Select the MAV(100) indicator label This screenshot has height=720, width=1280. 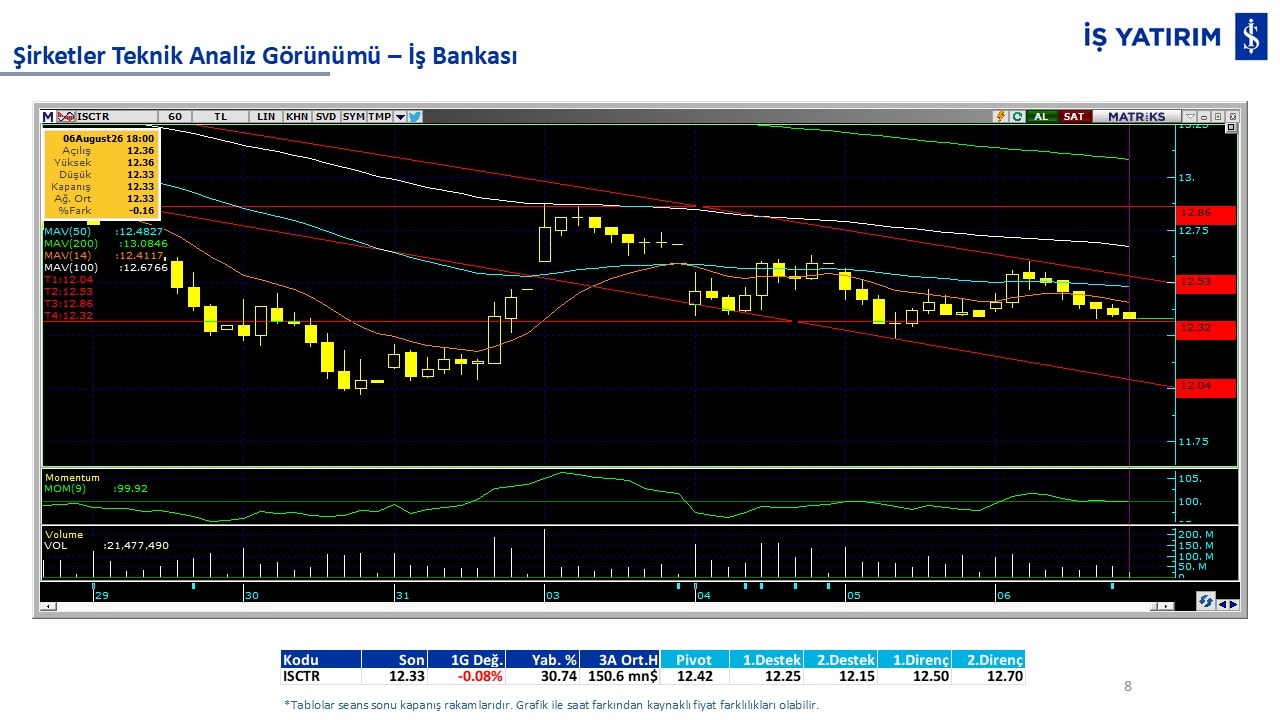click(70, 268)
